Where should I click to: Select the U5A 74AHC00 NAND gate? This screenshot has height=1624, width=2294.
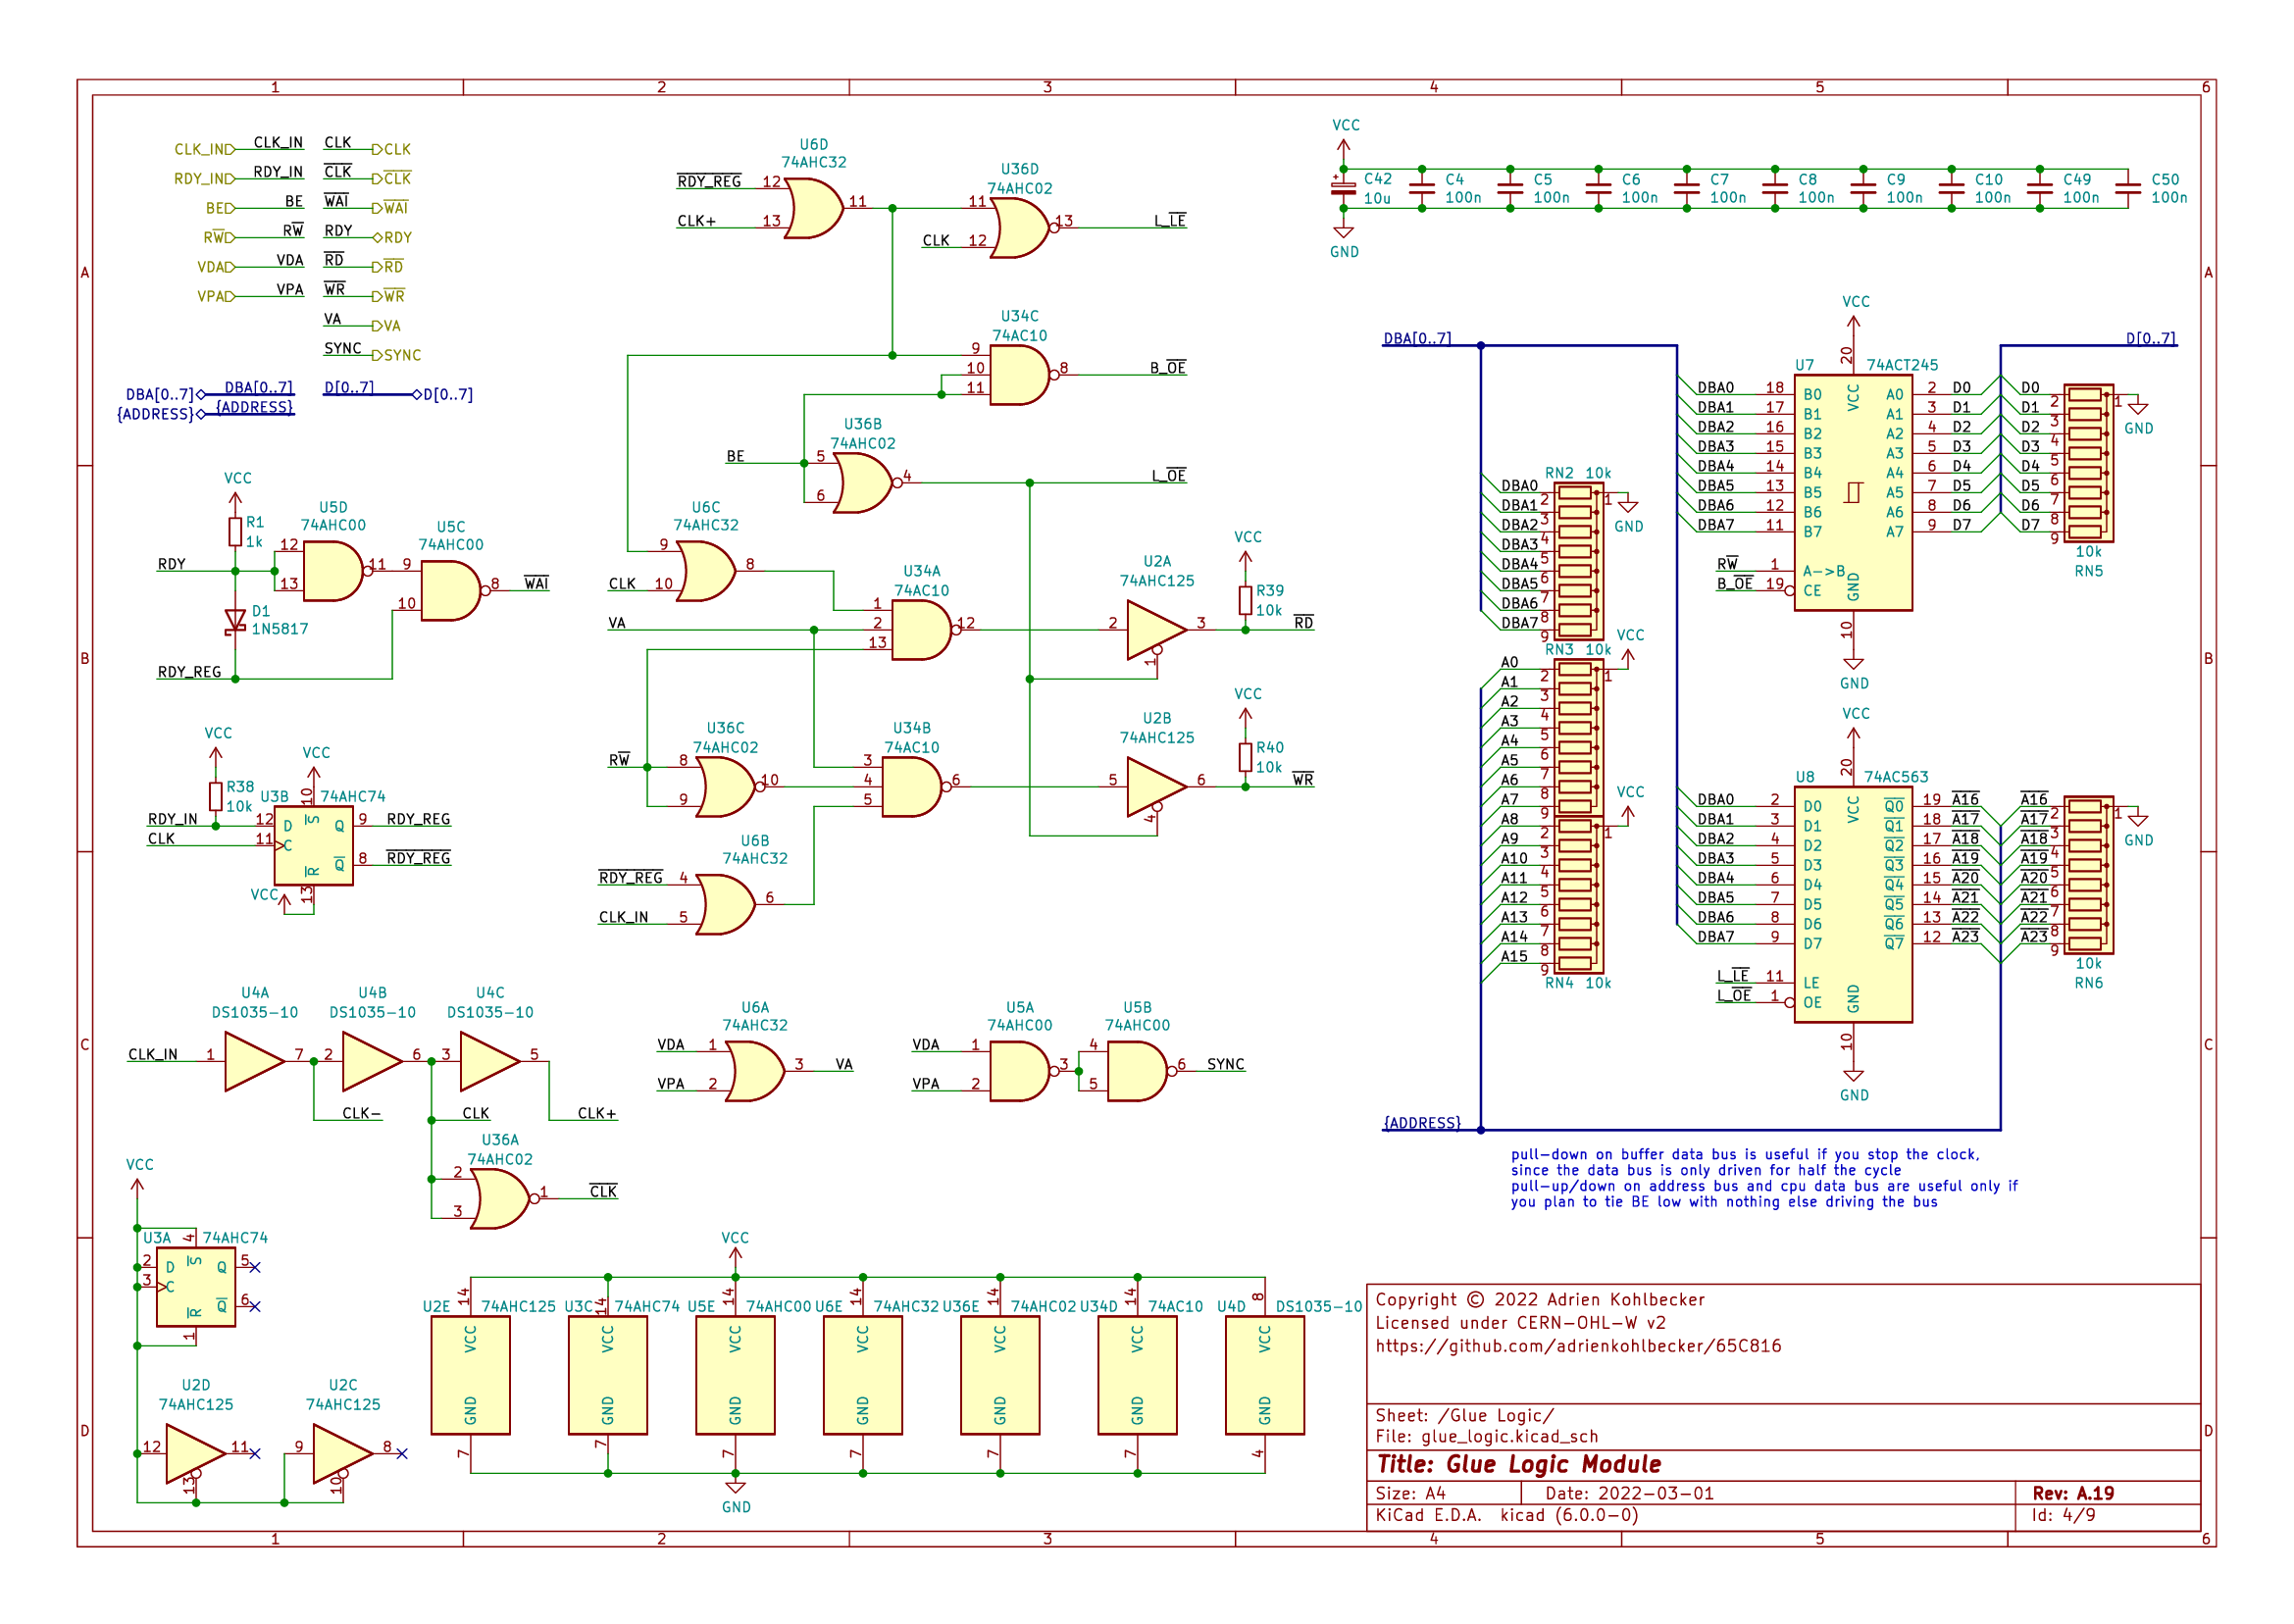pos(1024,1071)
